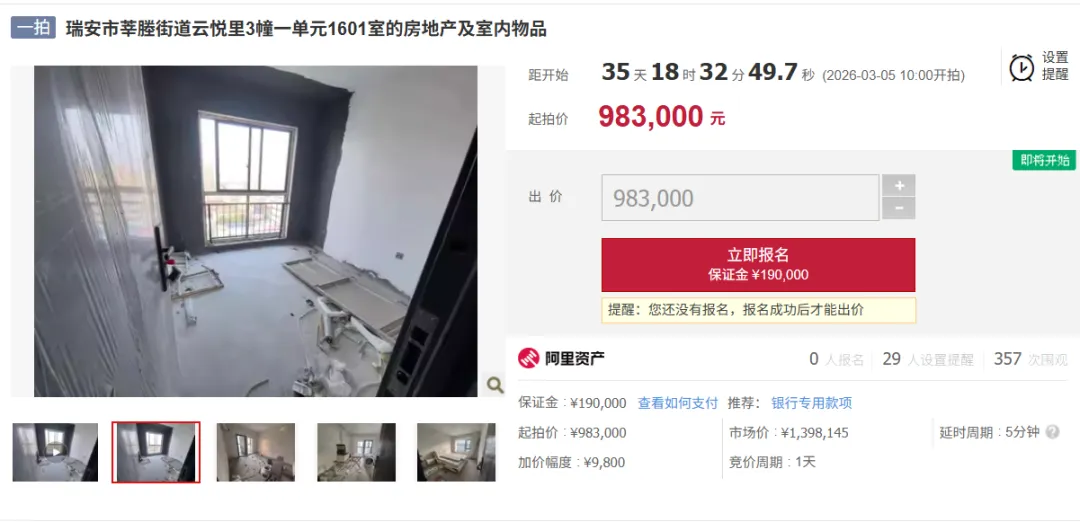Select the fifth bedroom thumbnail
Image resolution: width=1080 pixels, height=522 pixels.
point(456,452)
